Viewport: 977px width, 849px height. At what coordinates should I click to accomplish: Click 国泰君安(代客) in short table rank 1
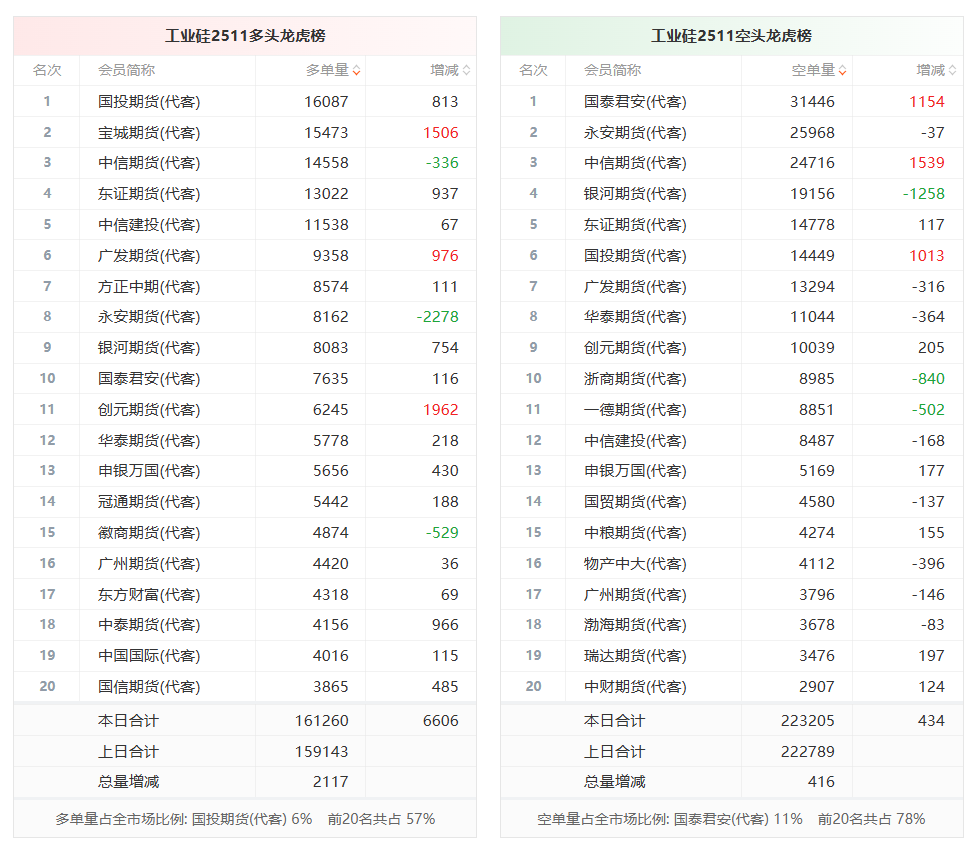coord(635,102)
